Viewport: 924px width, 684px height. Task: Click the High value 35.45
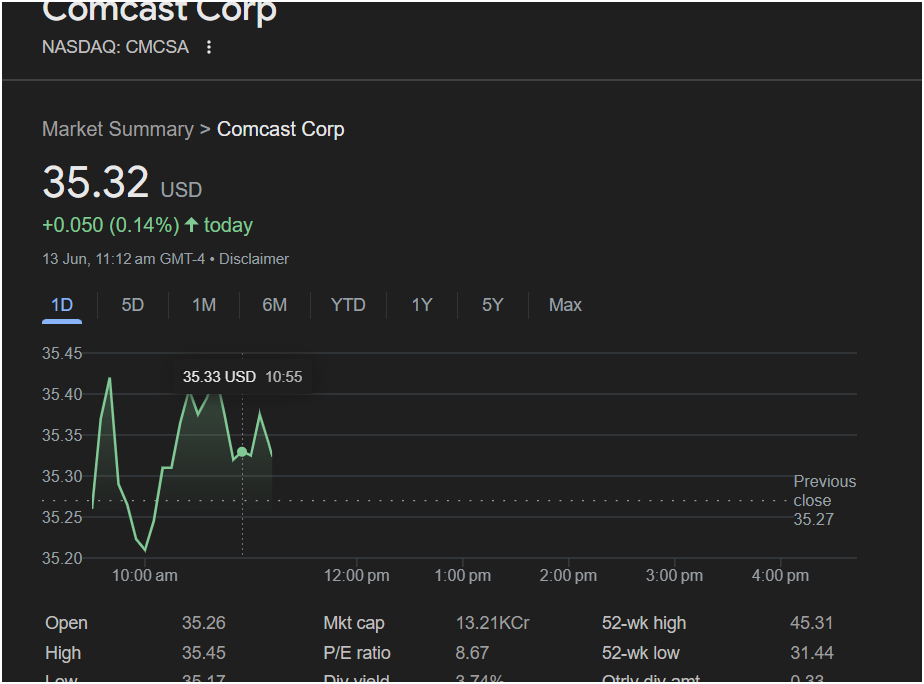[x=204, y=653]
